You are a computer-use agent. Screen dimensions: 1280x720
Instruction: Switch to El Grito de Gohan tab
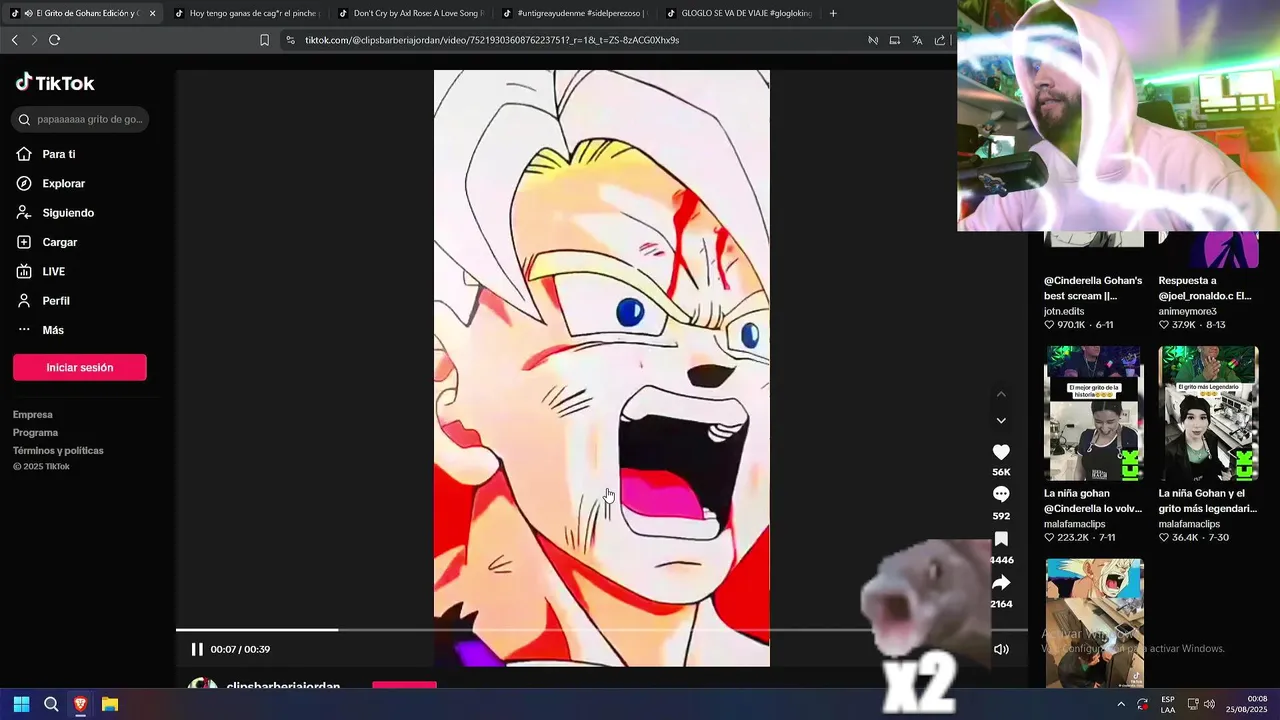[x=80, y=13]
